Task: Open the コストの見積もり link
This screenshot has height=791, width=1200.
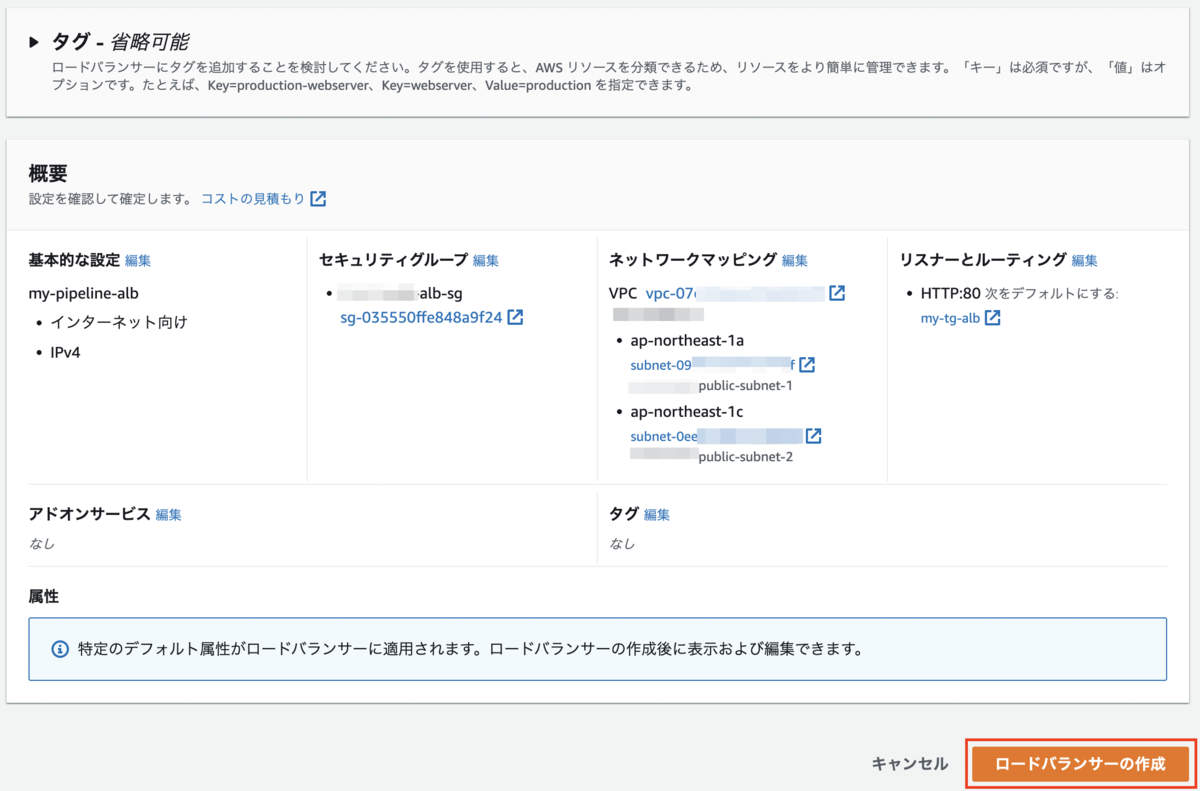Action: 253,199
